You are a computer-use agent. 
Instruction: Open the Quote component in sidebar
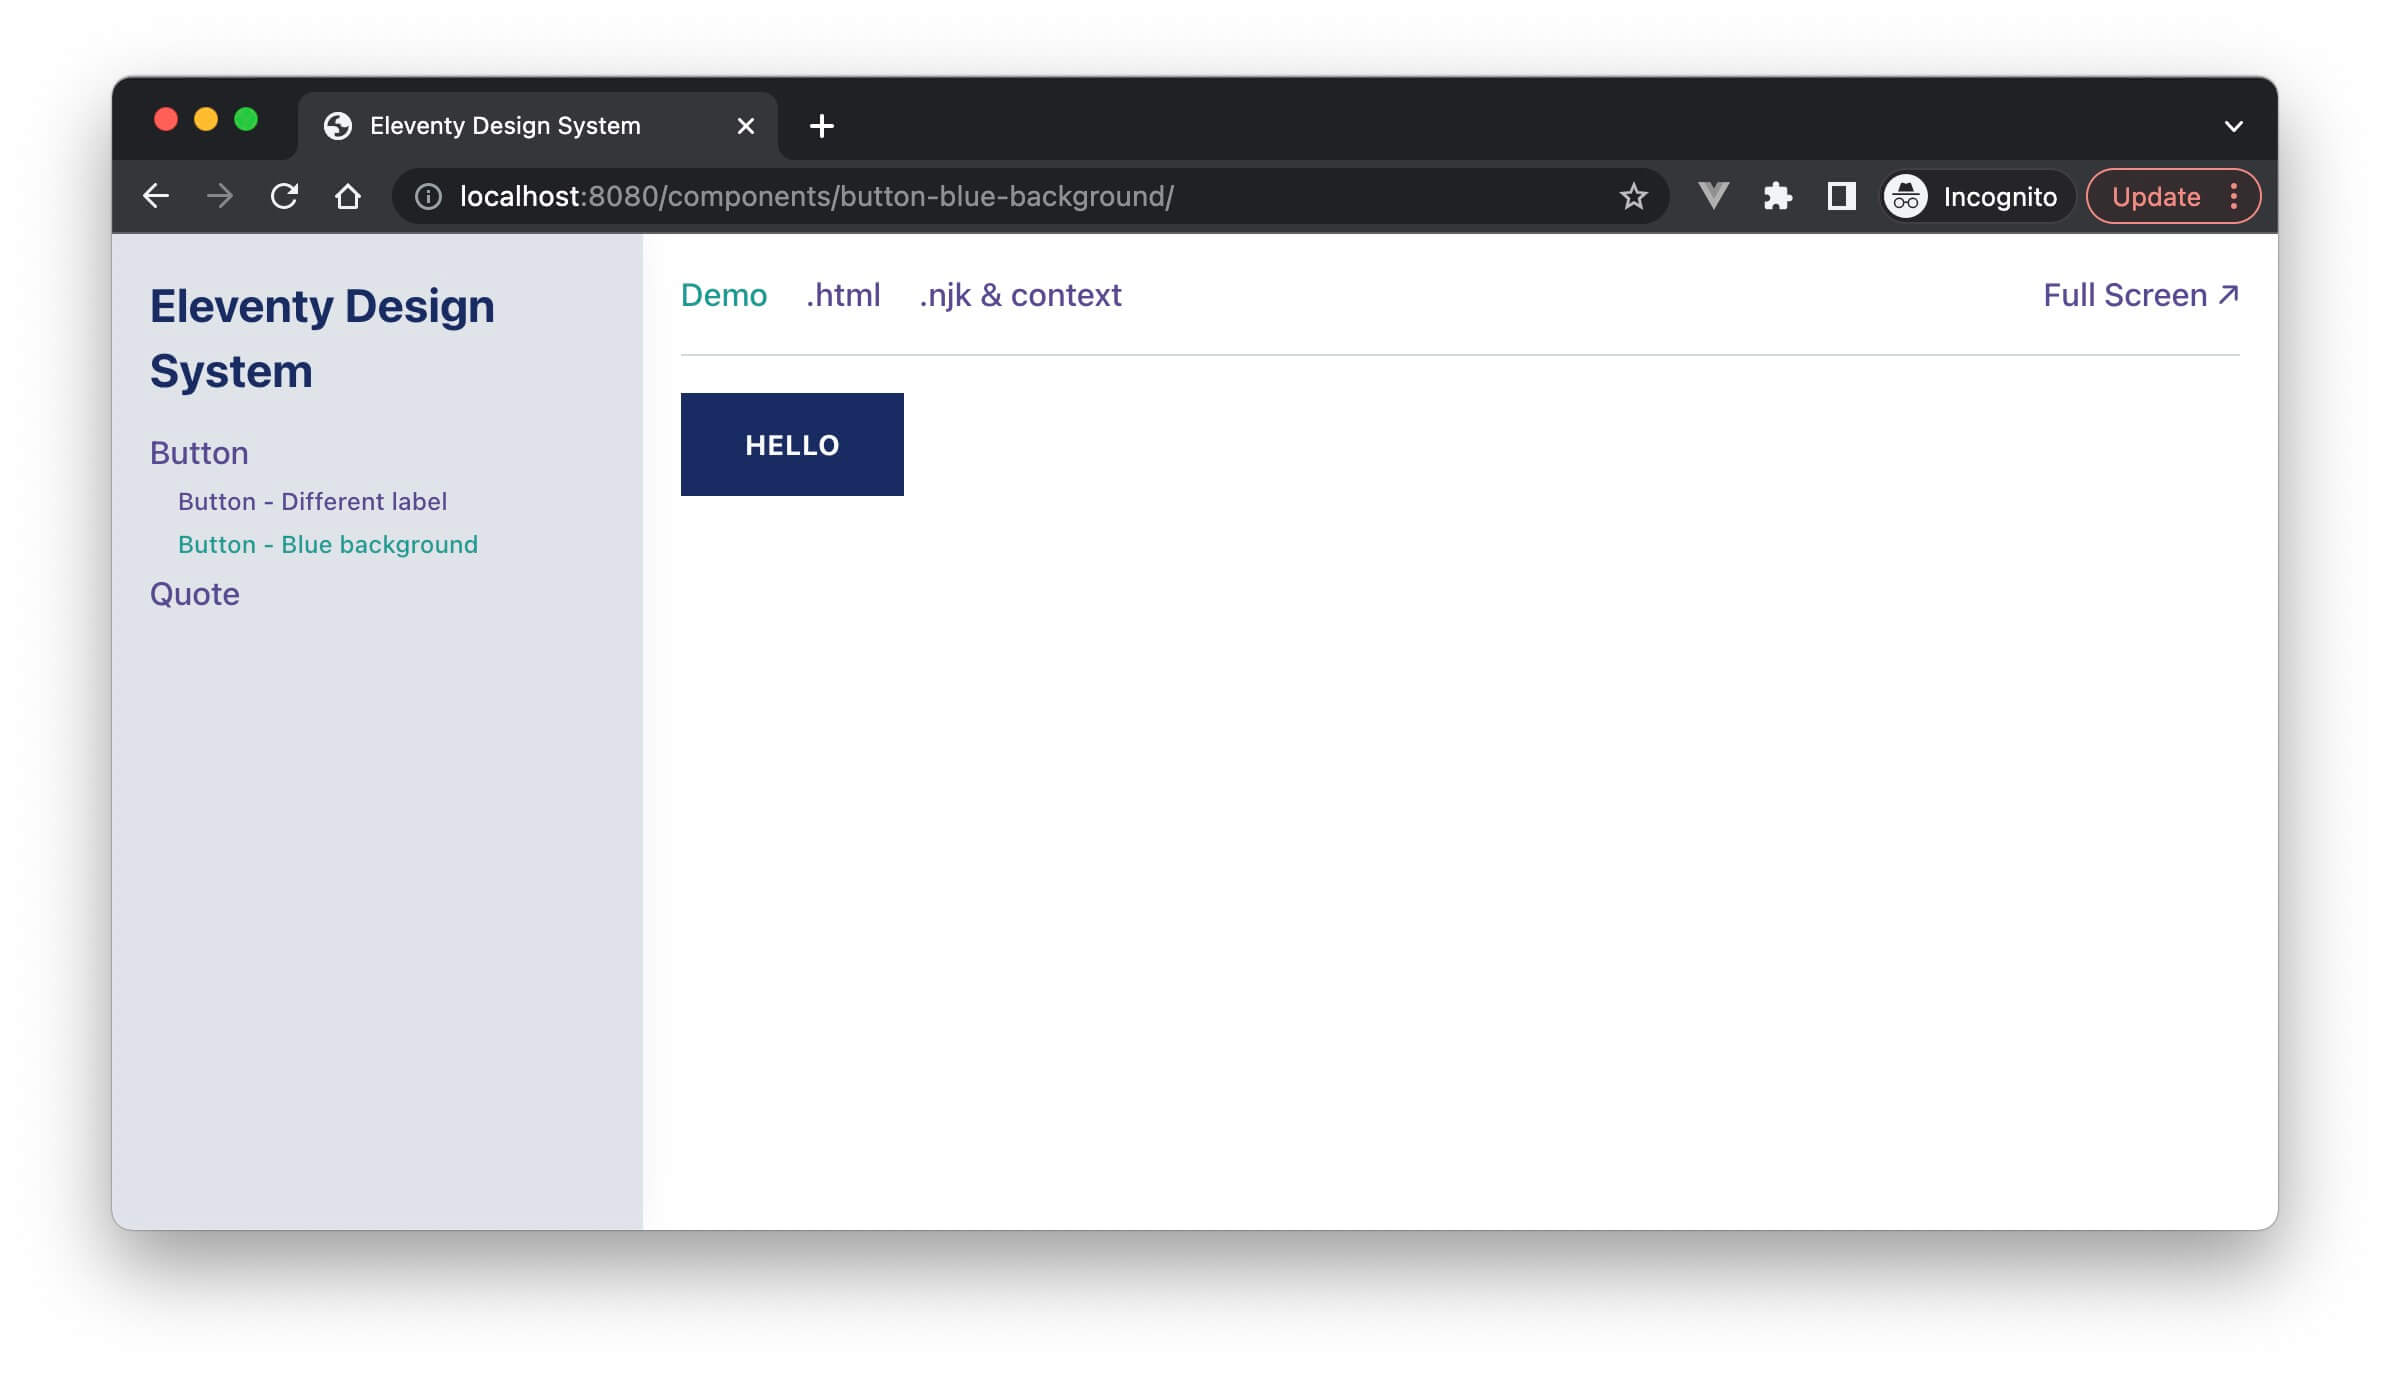(195, 594)
